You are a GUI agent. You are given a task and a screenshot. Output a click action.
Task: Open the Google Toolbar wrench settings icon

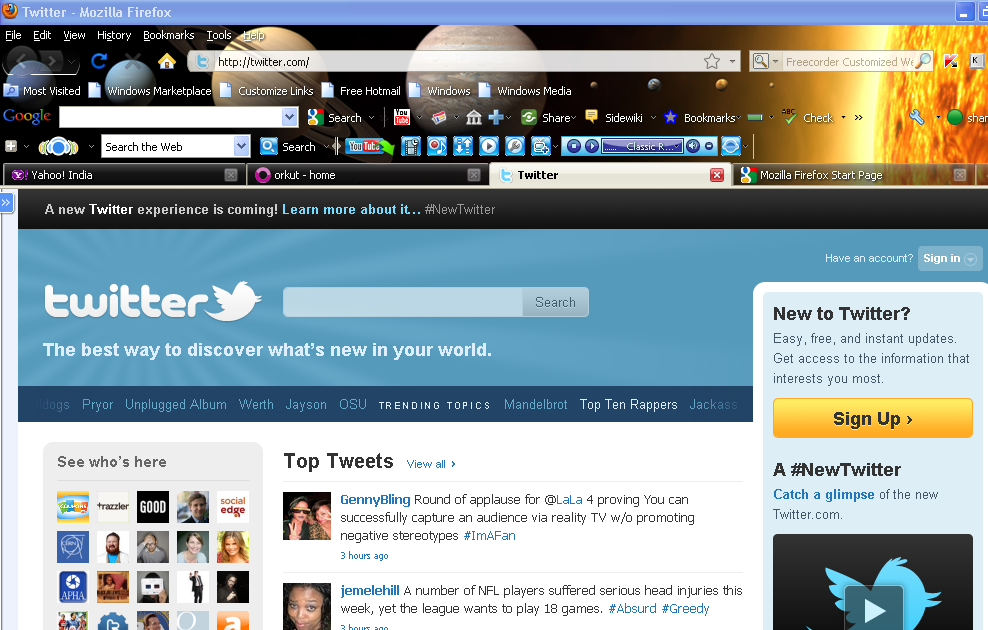click(917, 117)
